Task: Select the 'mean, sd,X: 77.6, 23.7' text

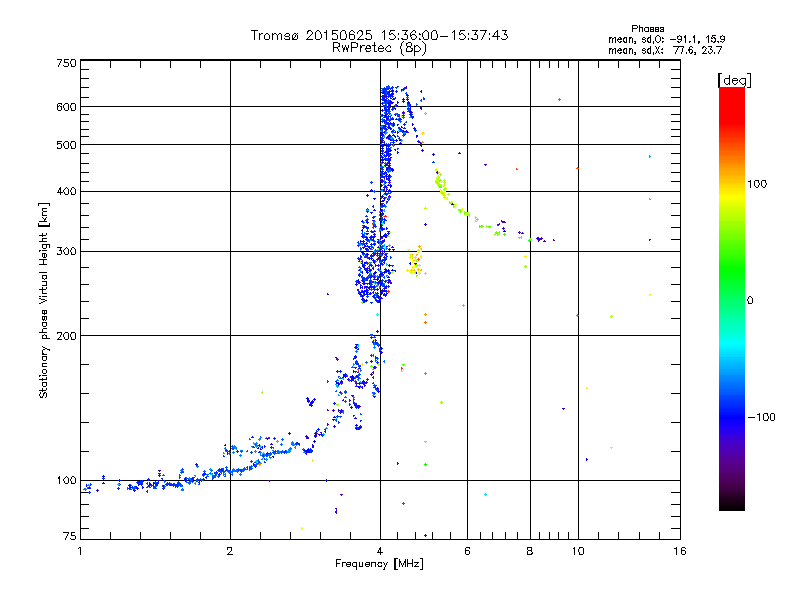Action: [x=665, y=50]
